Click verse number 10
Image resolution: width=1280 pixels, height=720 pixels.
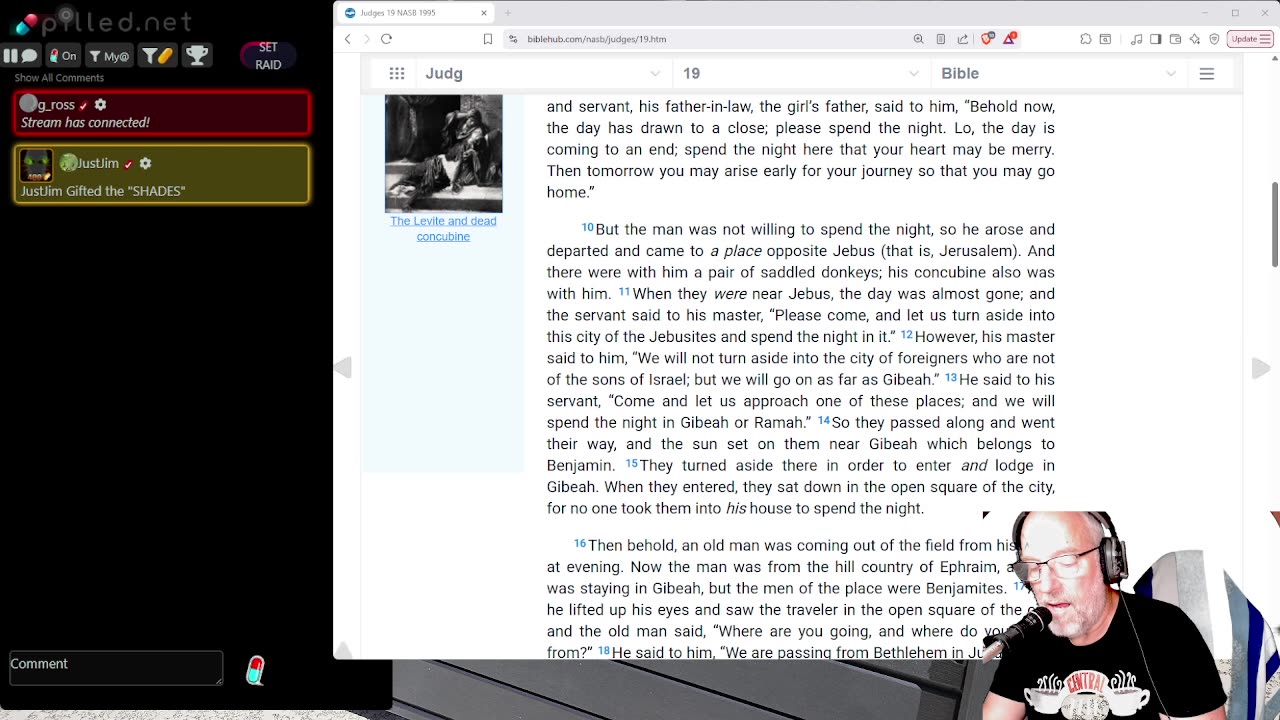coord(588,228)
